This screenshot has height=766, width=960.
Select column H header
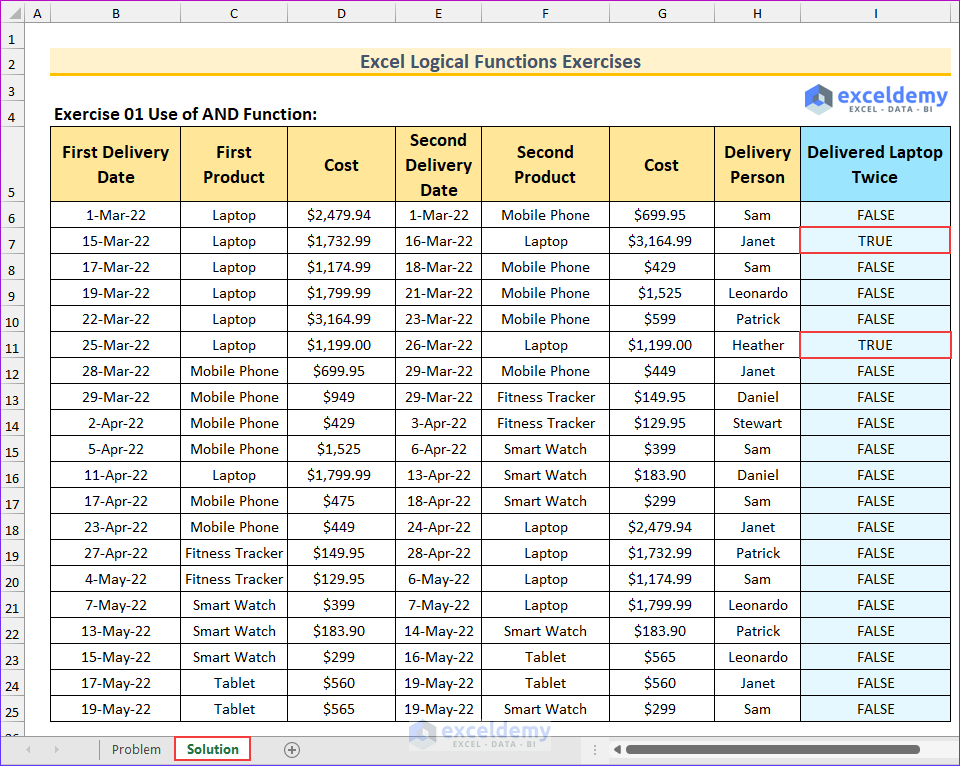757,13
